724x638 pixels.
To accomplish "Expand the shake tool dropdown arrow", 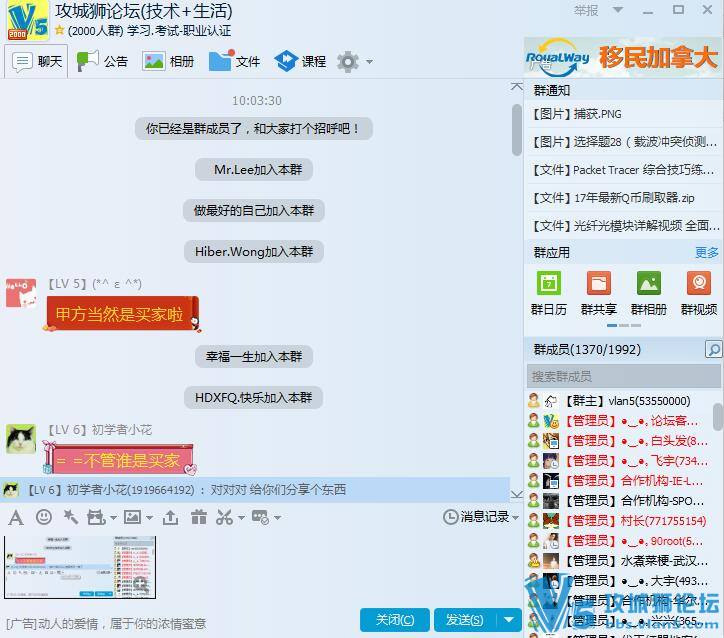I will 113,518.
